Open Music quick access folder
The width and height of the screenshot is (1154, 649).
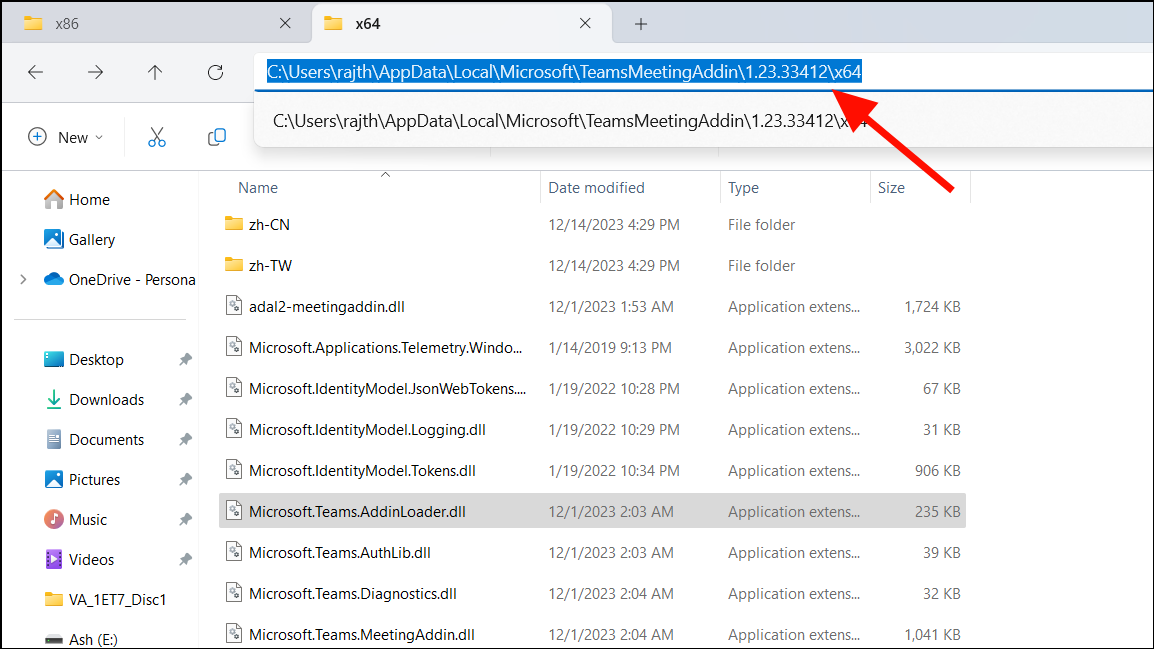75,519
